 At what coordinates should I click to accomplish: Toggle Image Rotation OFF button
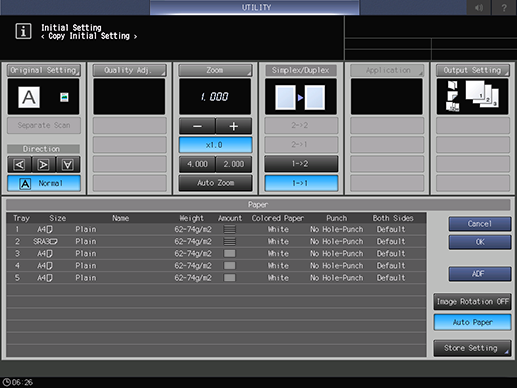pyautogui.click(x=472, y=302)
